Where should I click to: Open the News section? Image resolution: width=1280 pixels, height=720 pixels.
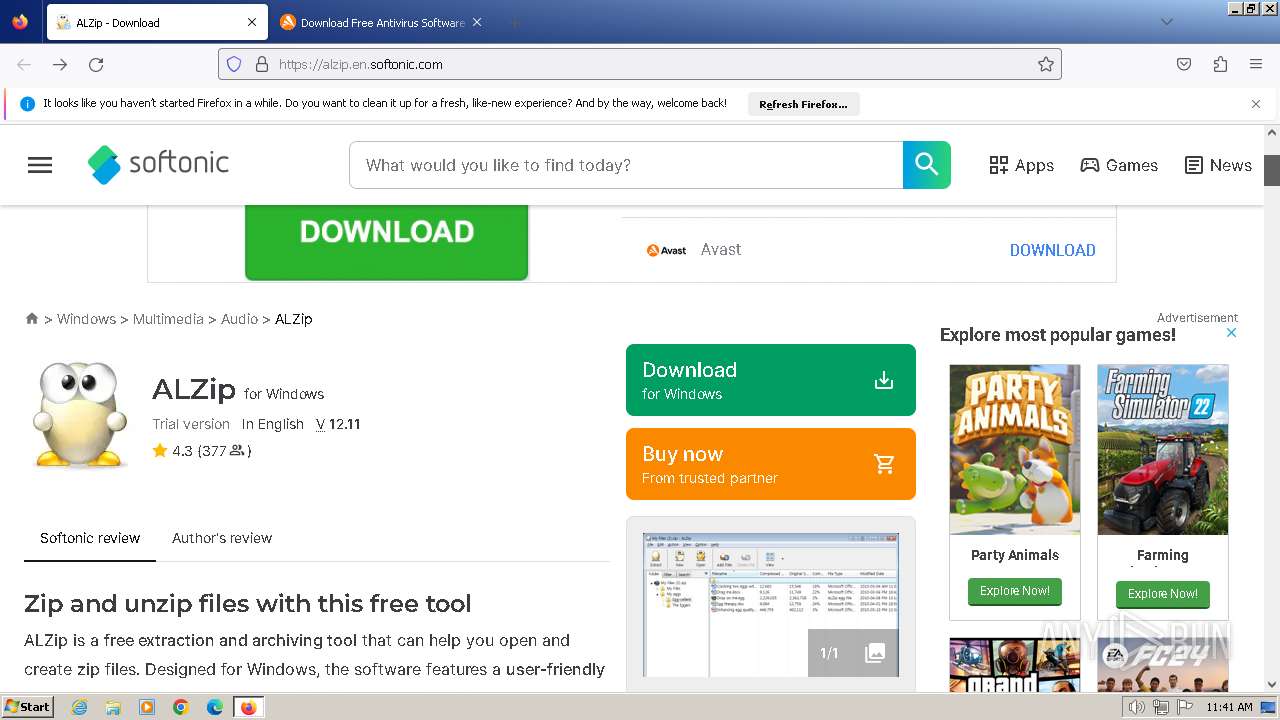click(x=1218, y=165)
